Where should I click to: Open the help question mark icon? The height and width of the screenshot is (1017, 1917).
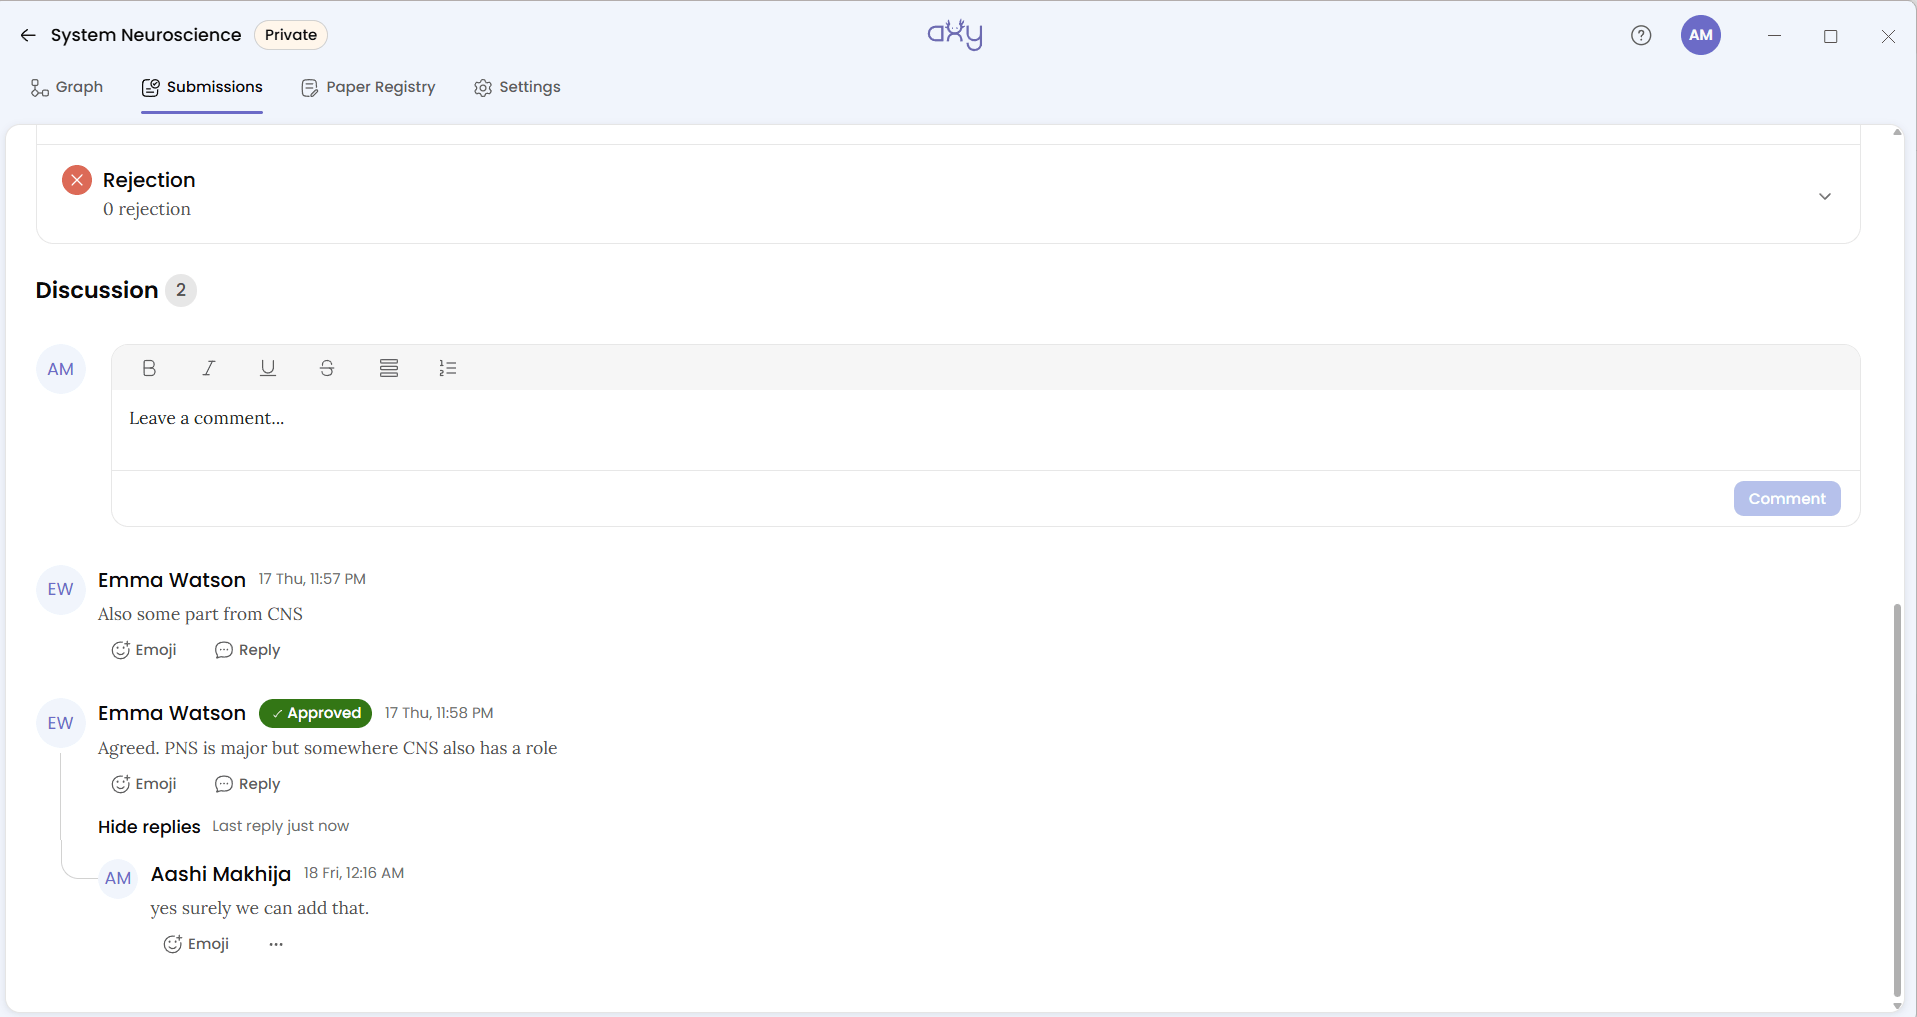pyautogui.click(x=1641, y=35)
